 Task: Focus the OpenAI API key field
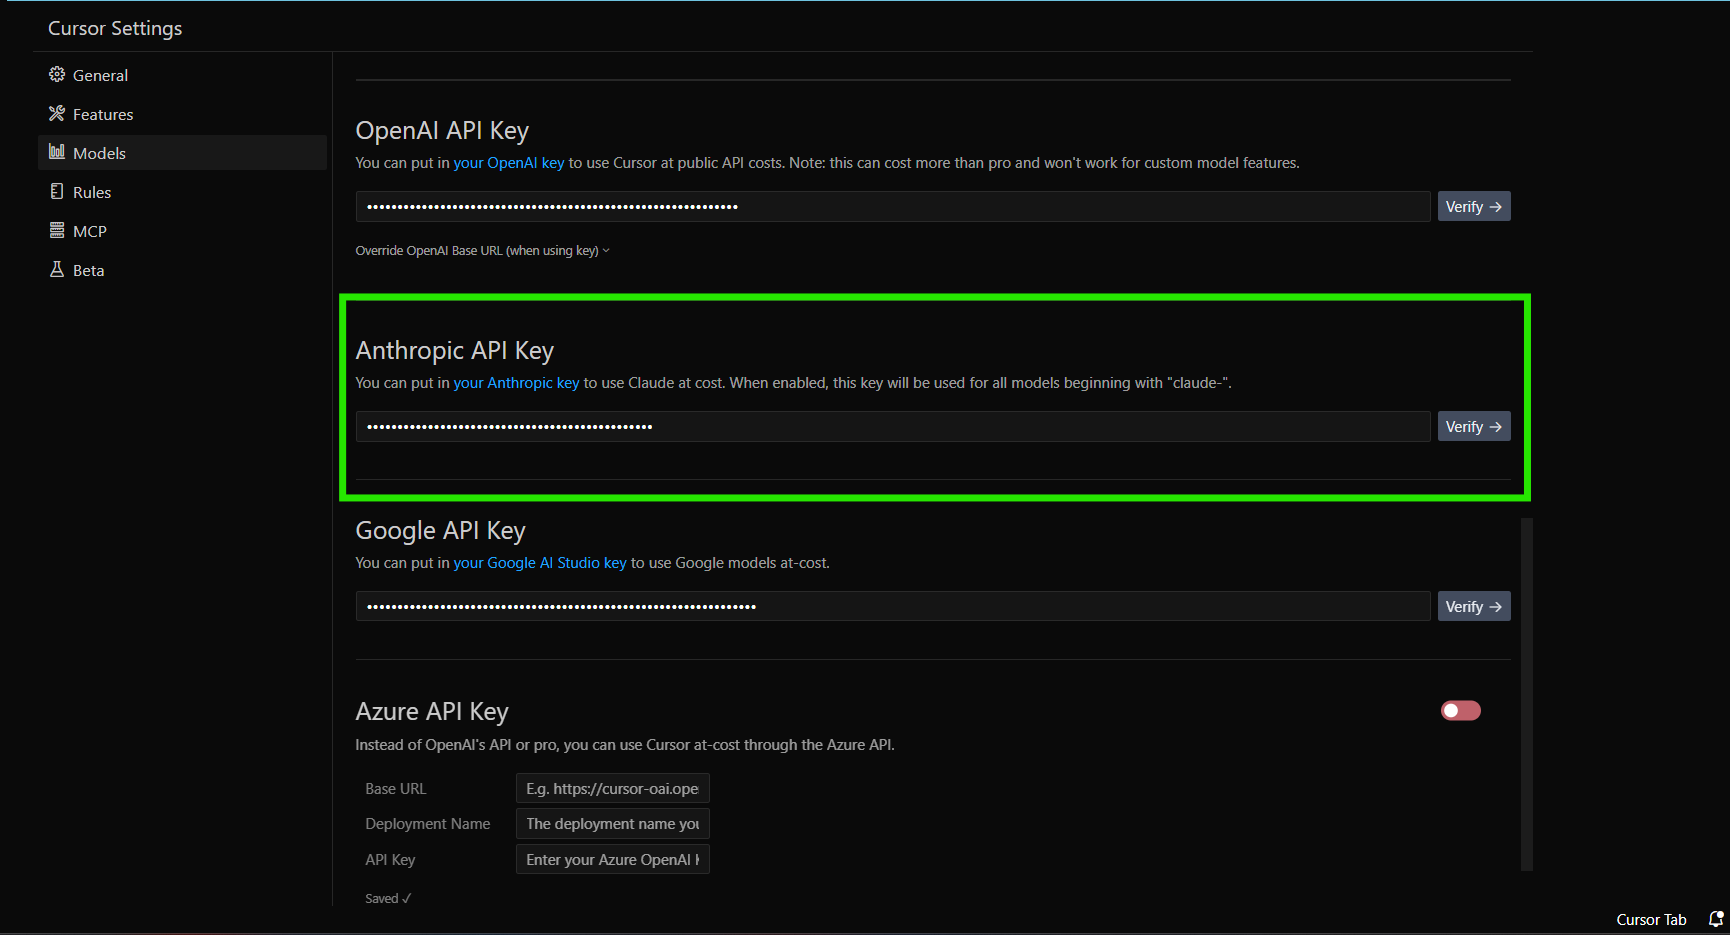pos(893,206)
